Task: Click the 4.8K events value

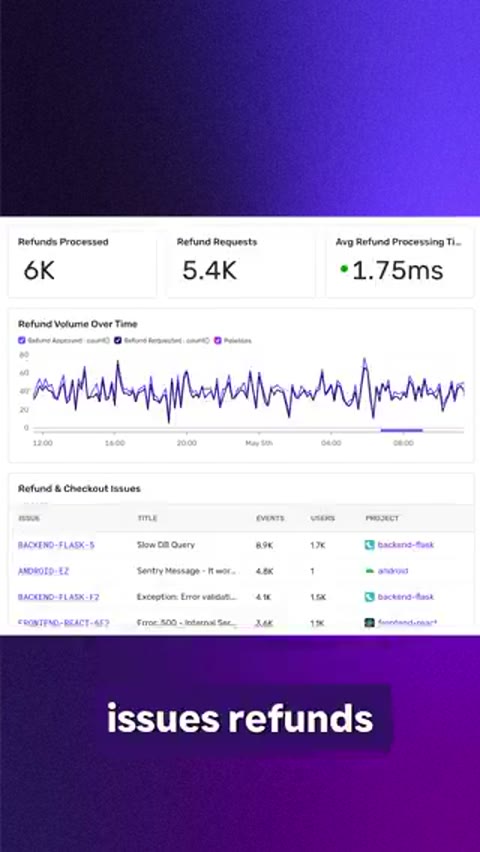Action: point(265,571)
